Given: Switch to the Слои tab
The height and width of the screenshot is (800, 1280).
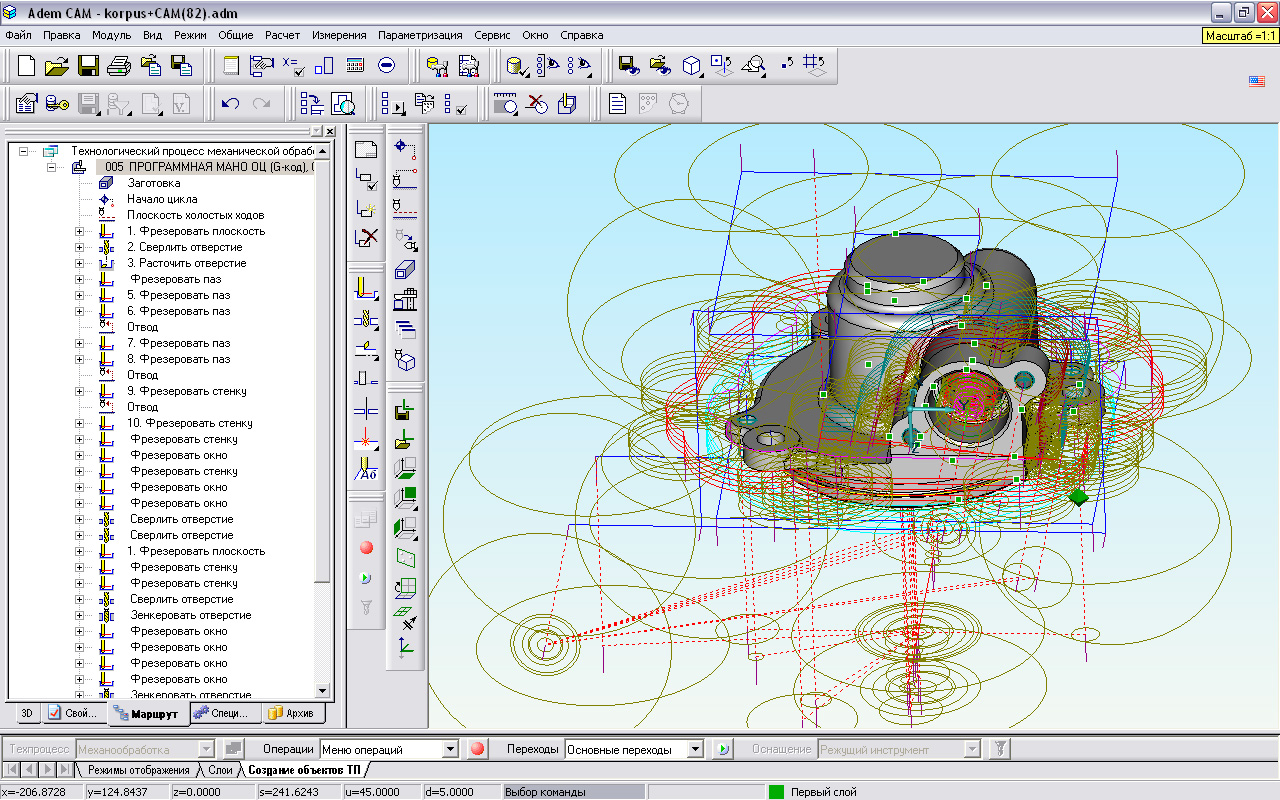Looking at the screenshot, I should pos(220,770).
